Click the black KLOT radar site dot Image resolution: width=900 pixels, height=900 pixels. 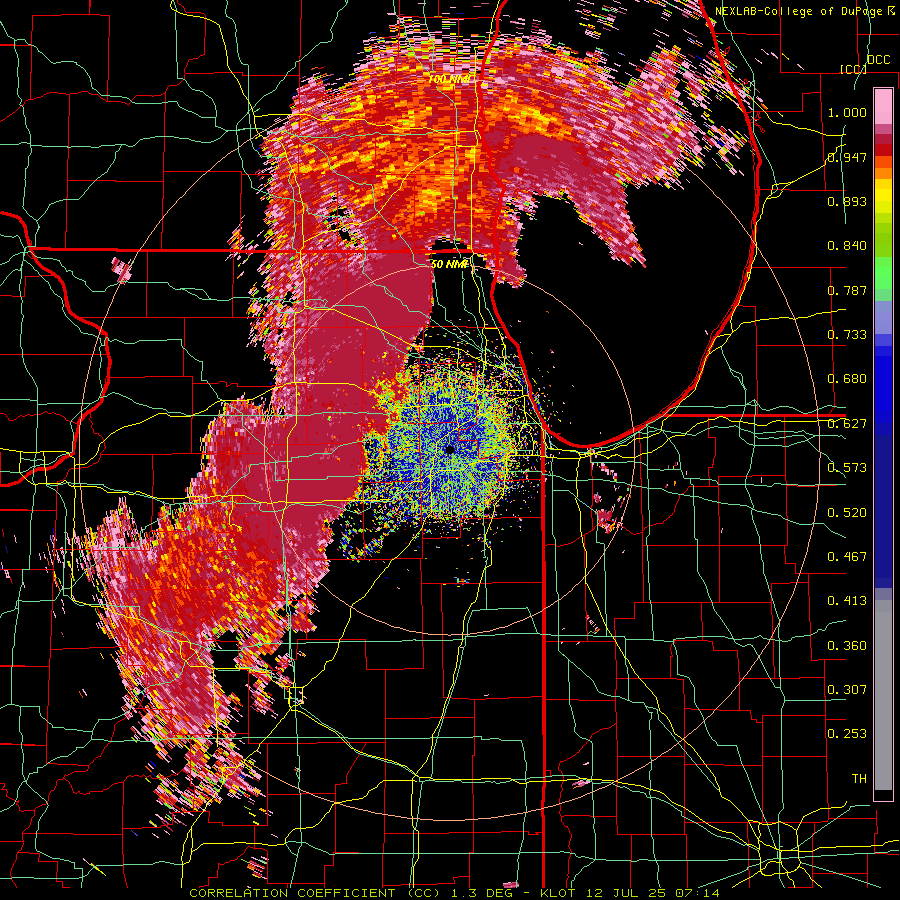(449, 449)
